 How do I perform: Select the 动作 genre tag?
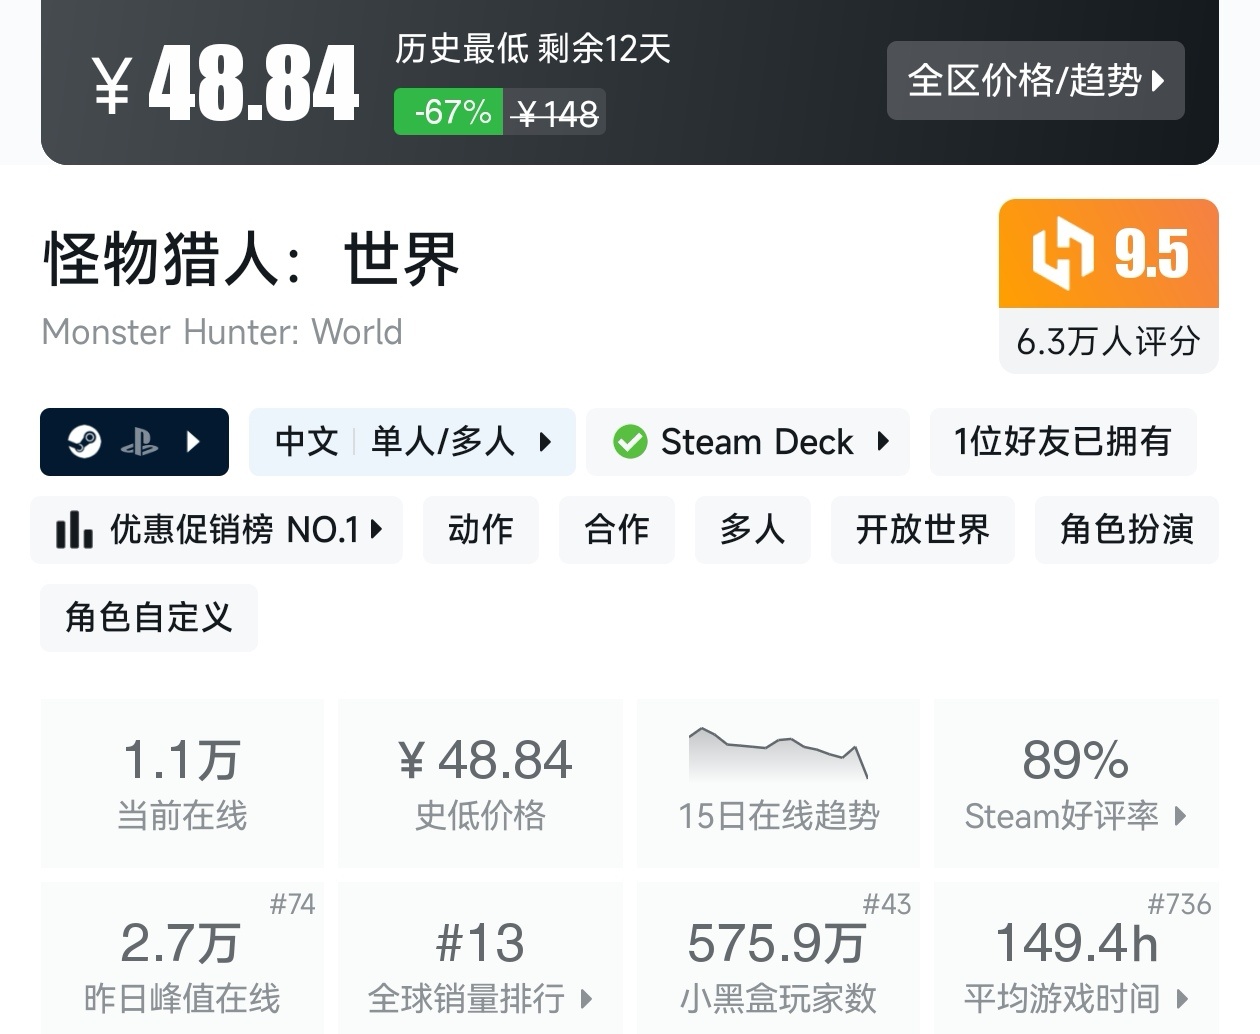(481, 530)
